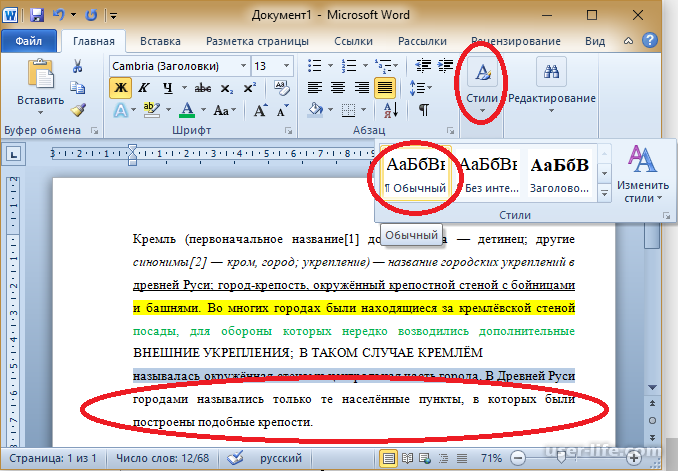Image resolution: width=678 pixels, height=471 pixels.
Task: Toggle bold Ж formatting
Action: click(121, 88)
